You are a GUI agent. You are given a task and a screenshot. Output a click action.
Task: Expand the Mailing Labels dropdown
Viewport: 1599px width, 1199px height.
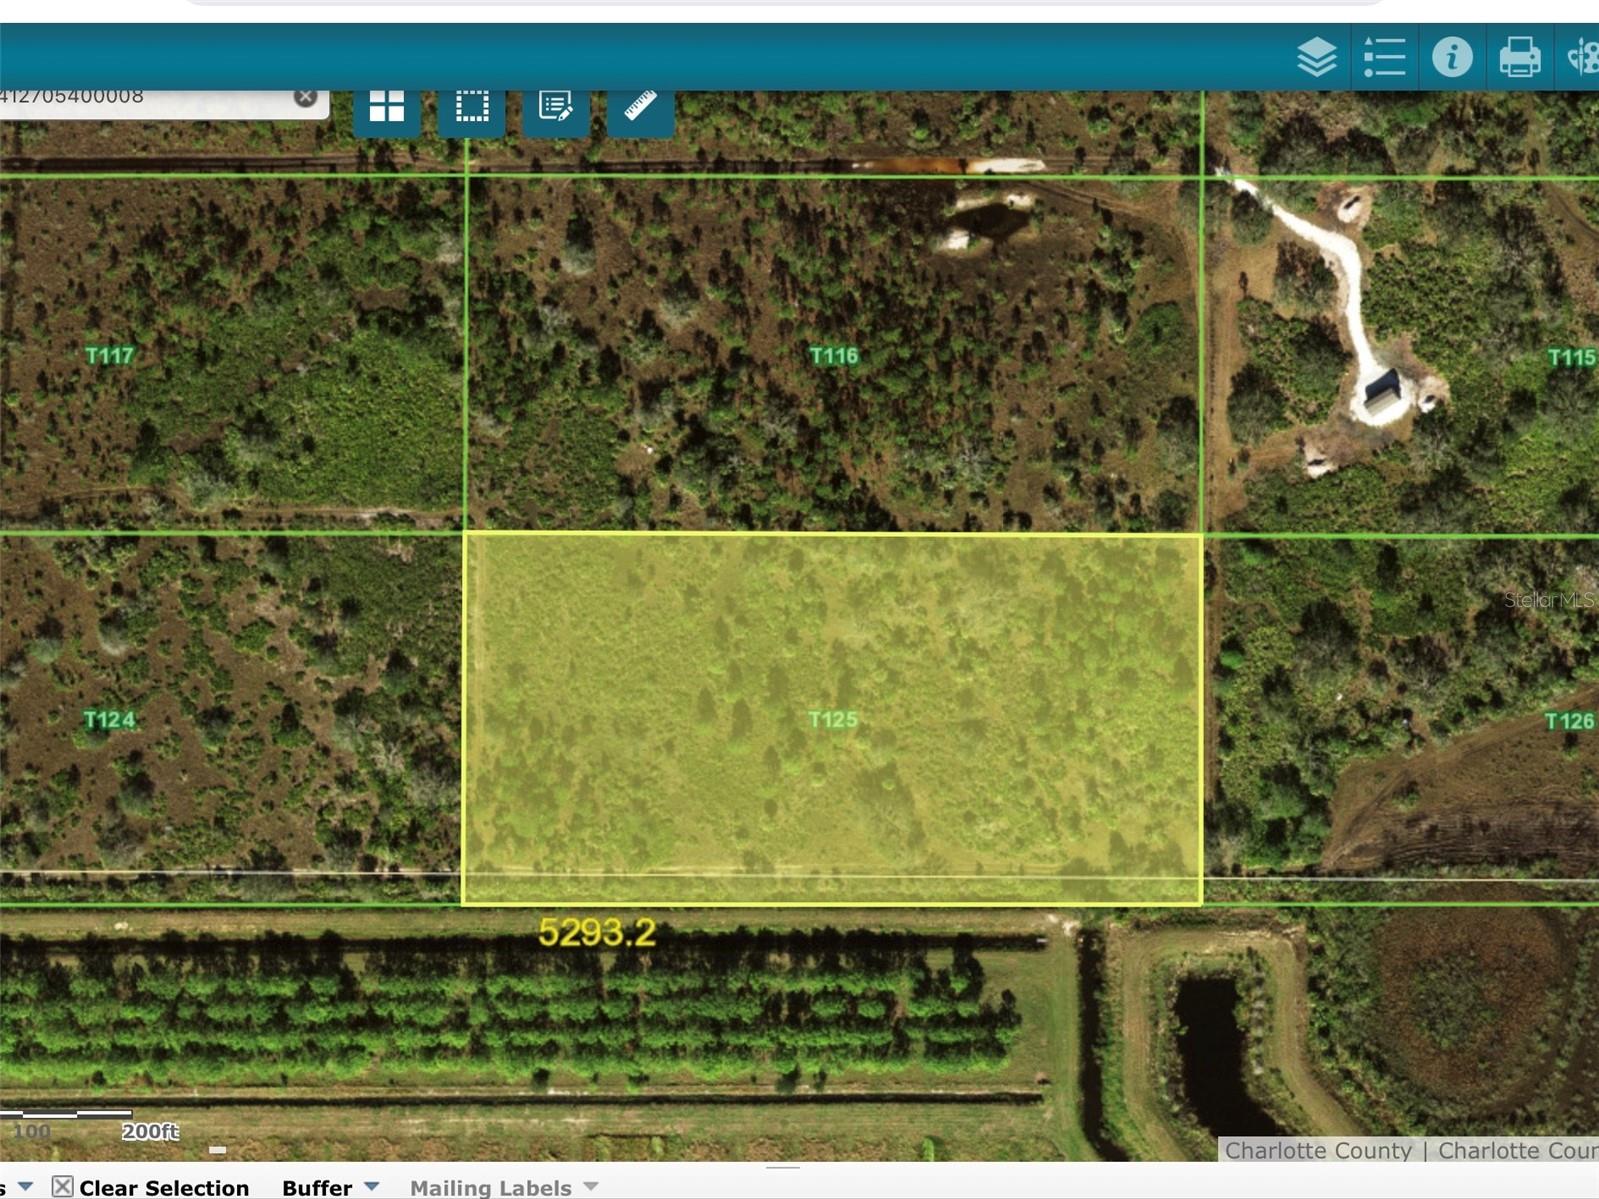pyautogui.click(x=590, y=1187)
